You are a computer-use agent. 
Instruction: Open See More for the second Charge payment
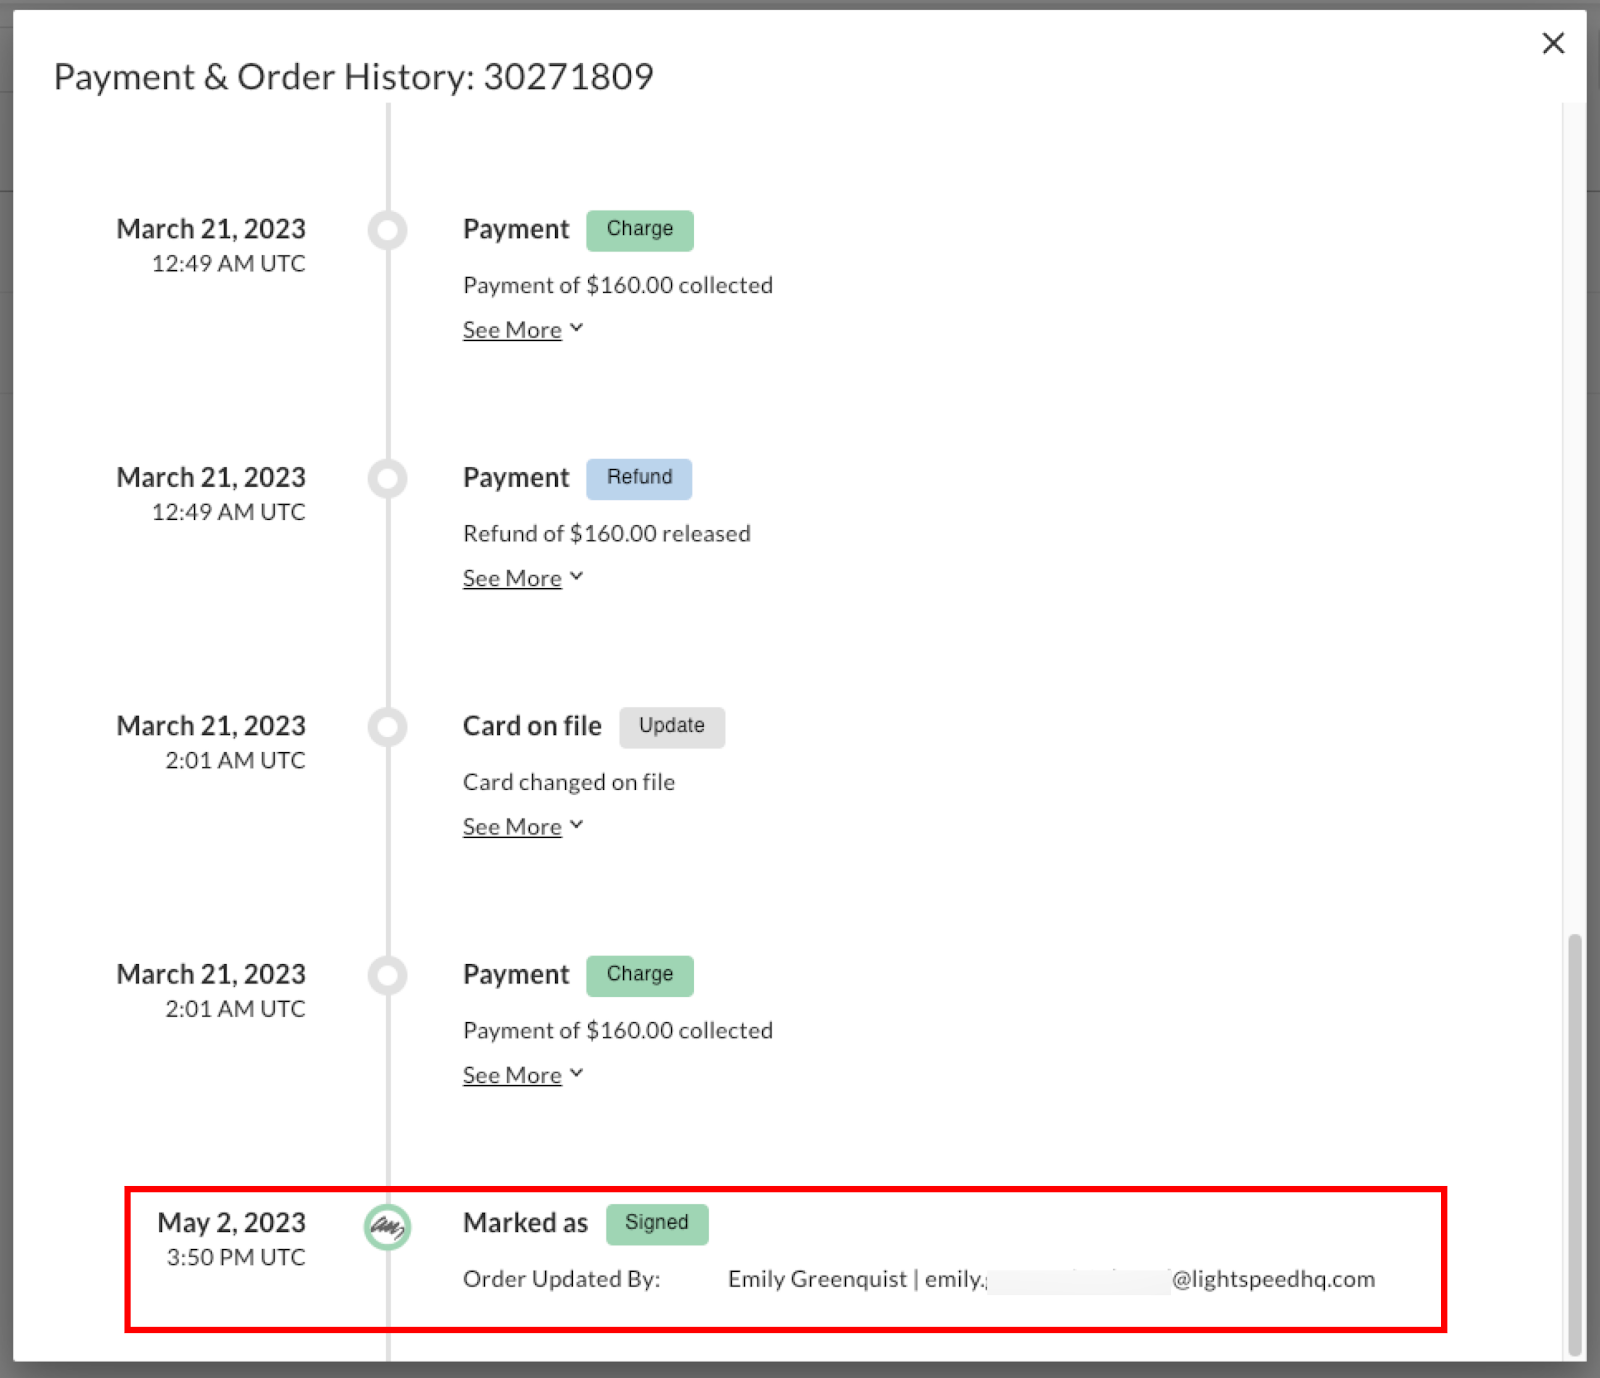513,1074
